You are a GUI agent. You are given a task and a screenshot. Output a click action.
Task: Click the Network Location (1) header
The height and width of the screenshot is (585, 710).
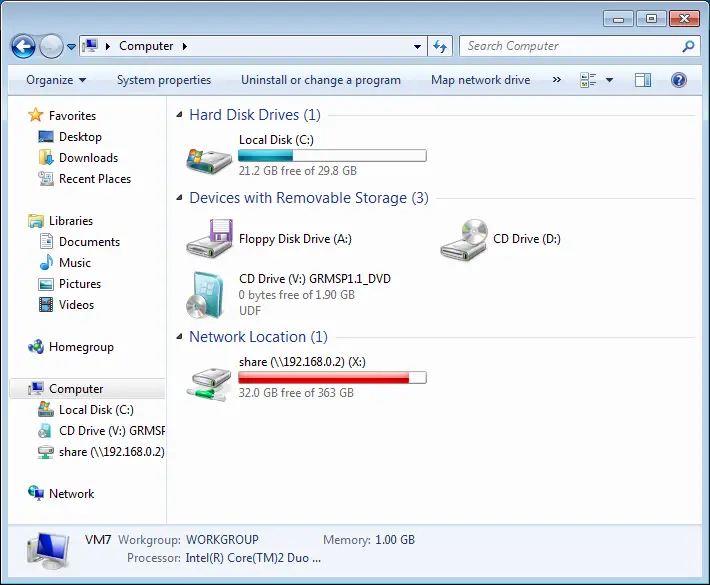click(258, 337)
